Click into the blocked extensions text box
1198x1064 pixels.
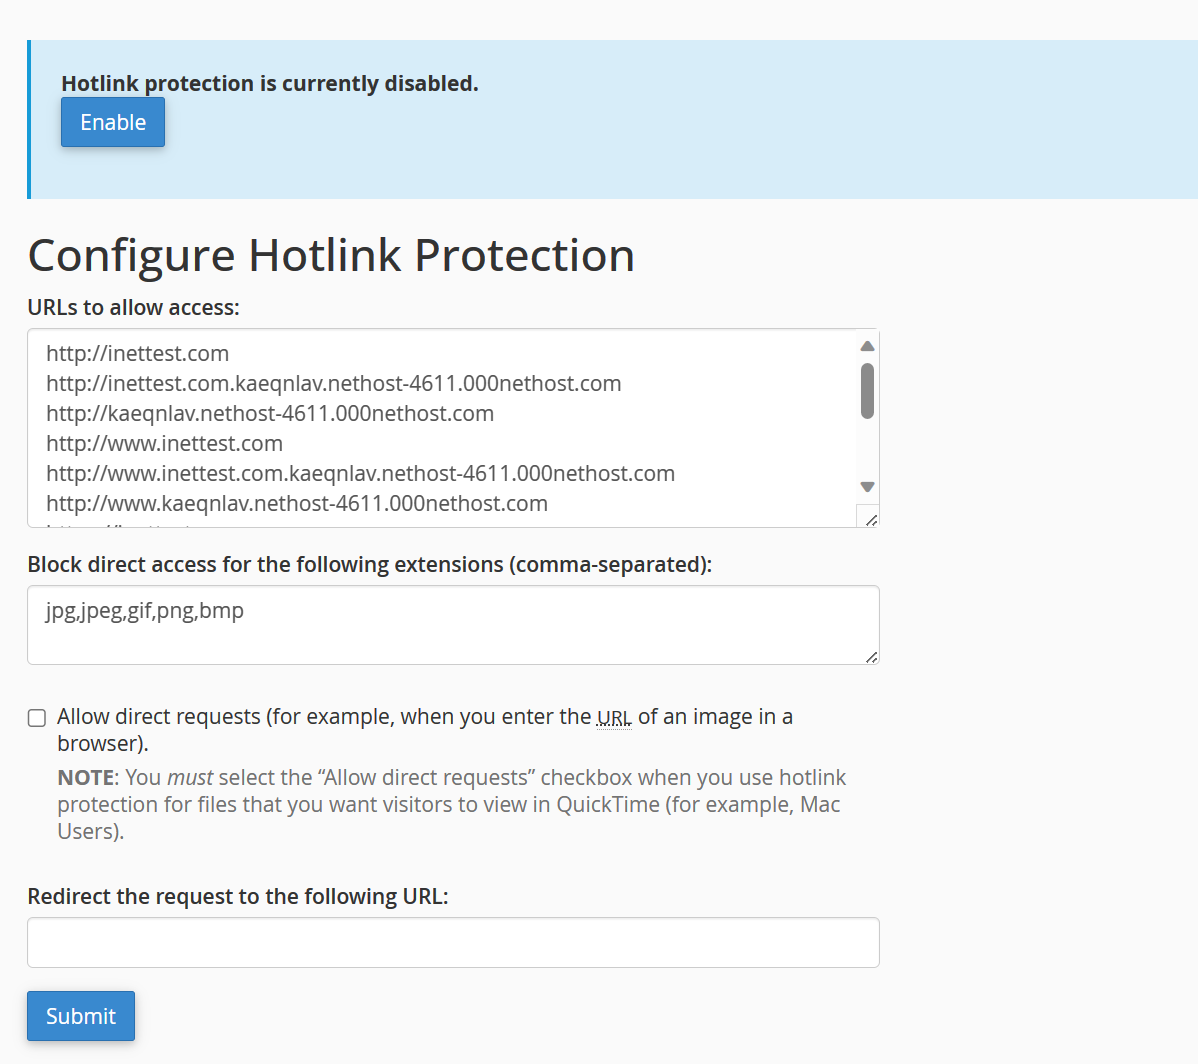[453, 625]
